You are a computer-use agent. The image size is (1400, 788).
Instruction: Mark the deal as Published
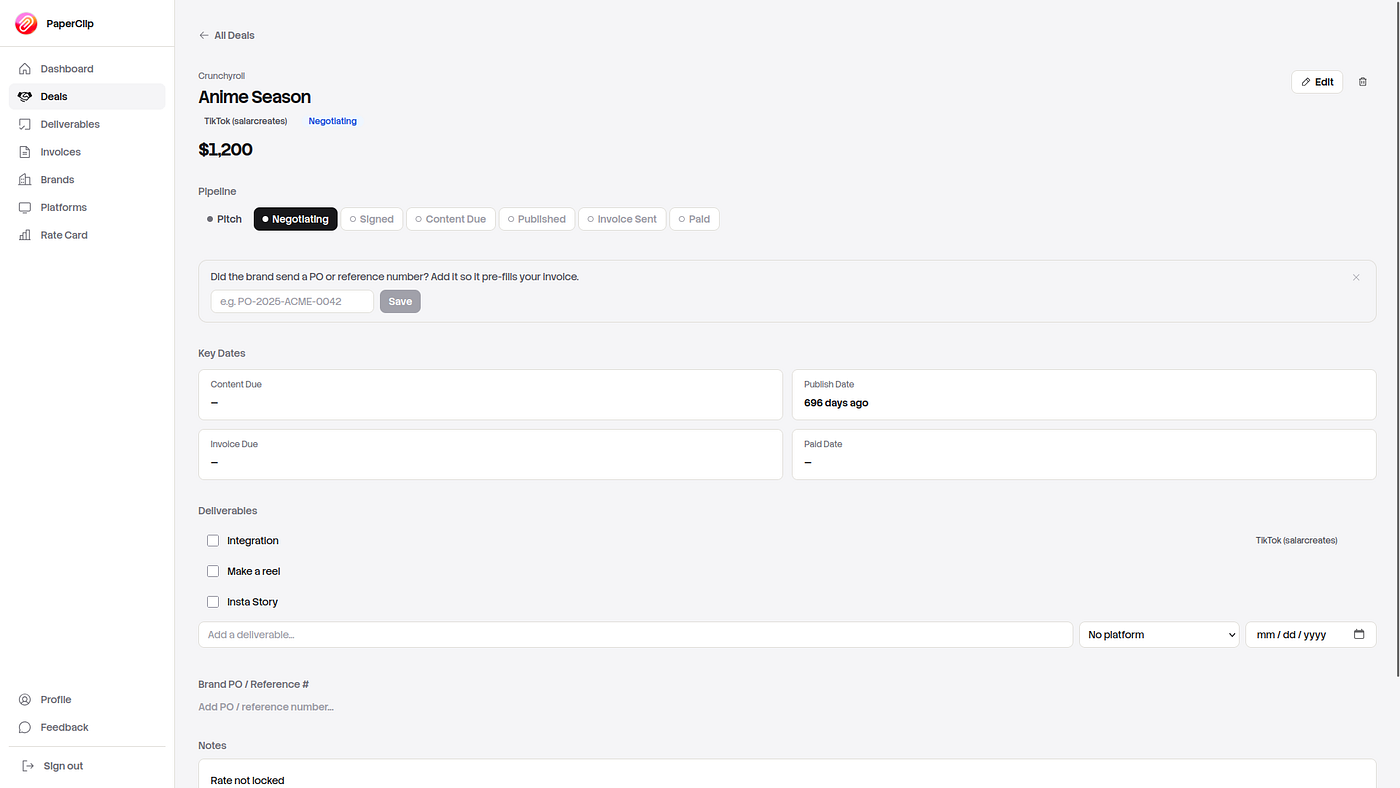(x=537, y=219)
